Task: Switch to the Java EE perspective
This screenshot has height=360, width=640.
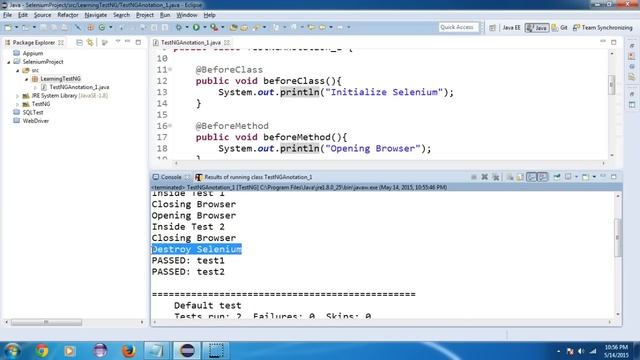Action: pos(511,28)
